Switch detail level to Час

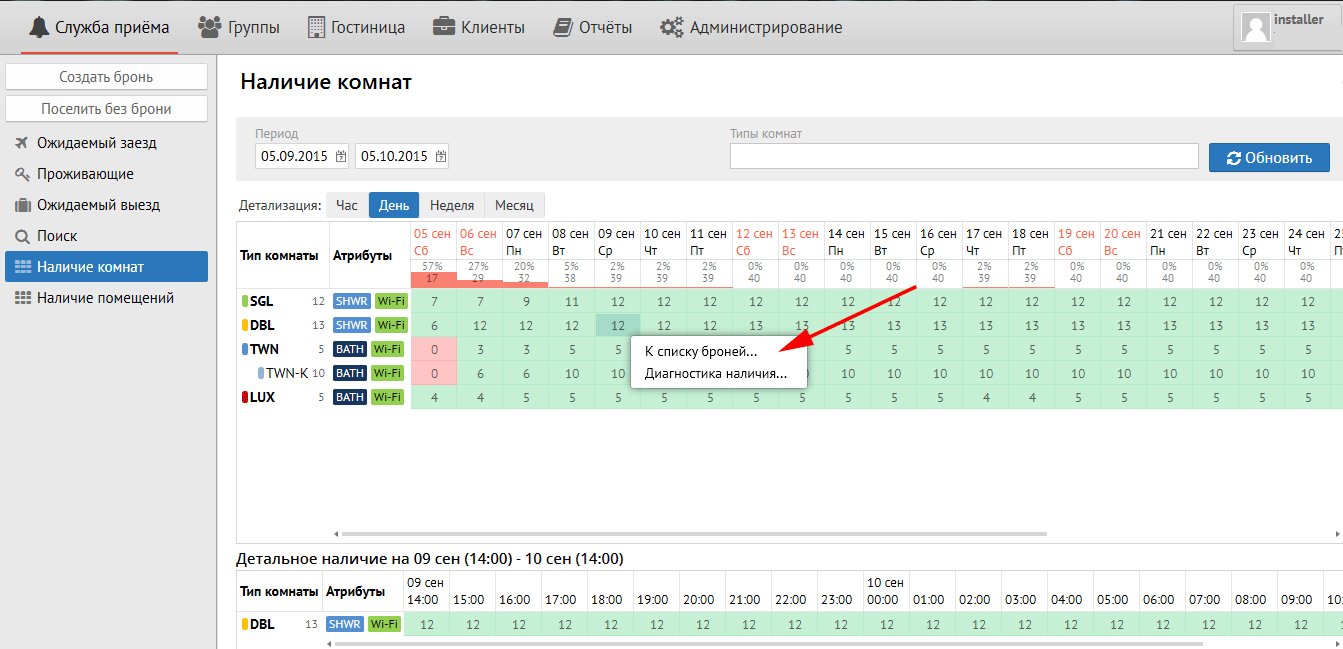(x=346, y=205)
